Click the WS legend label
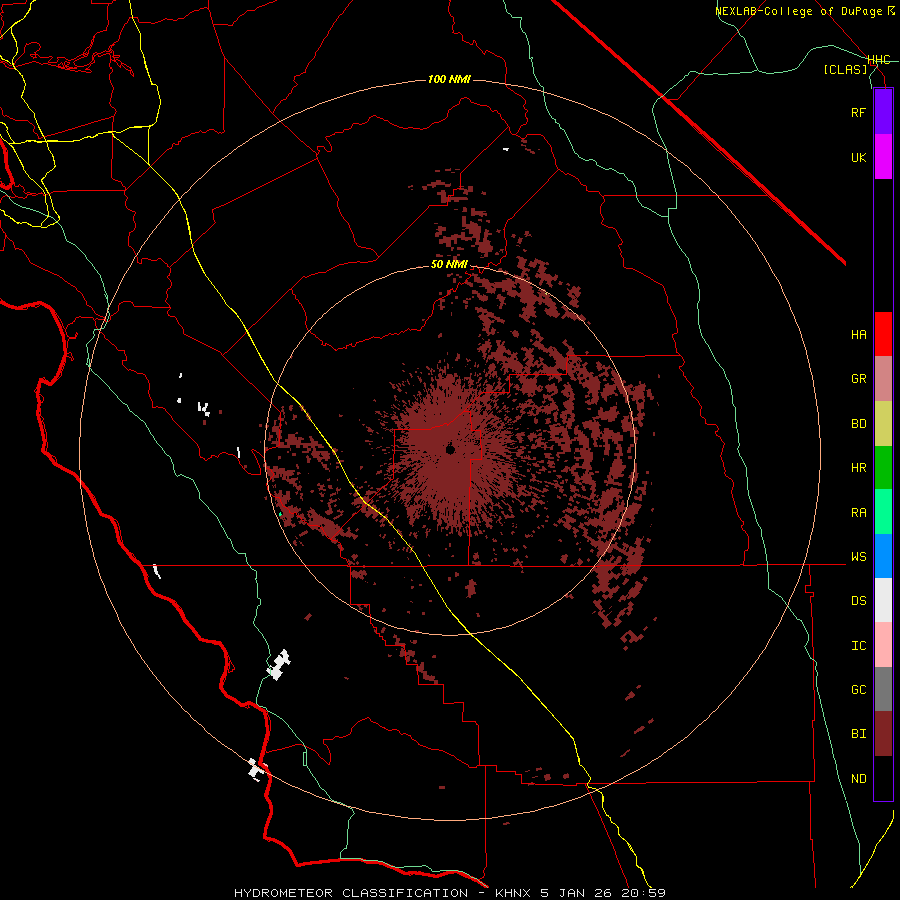 pyautogui.click(x=858, y=557)
